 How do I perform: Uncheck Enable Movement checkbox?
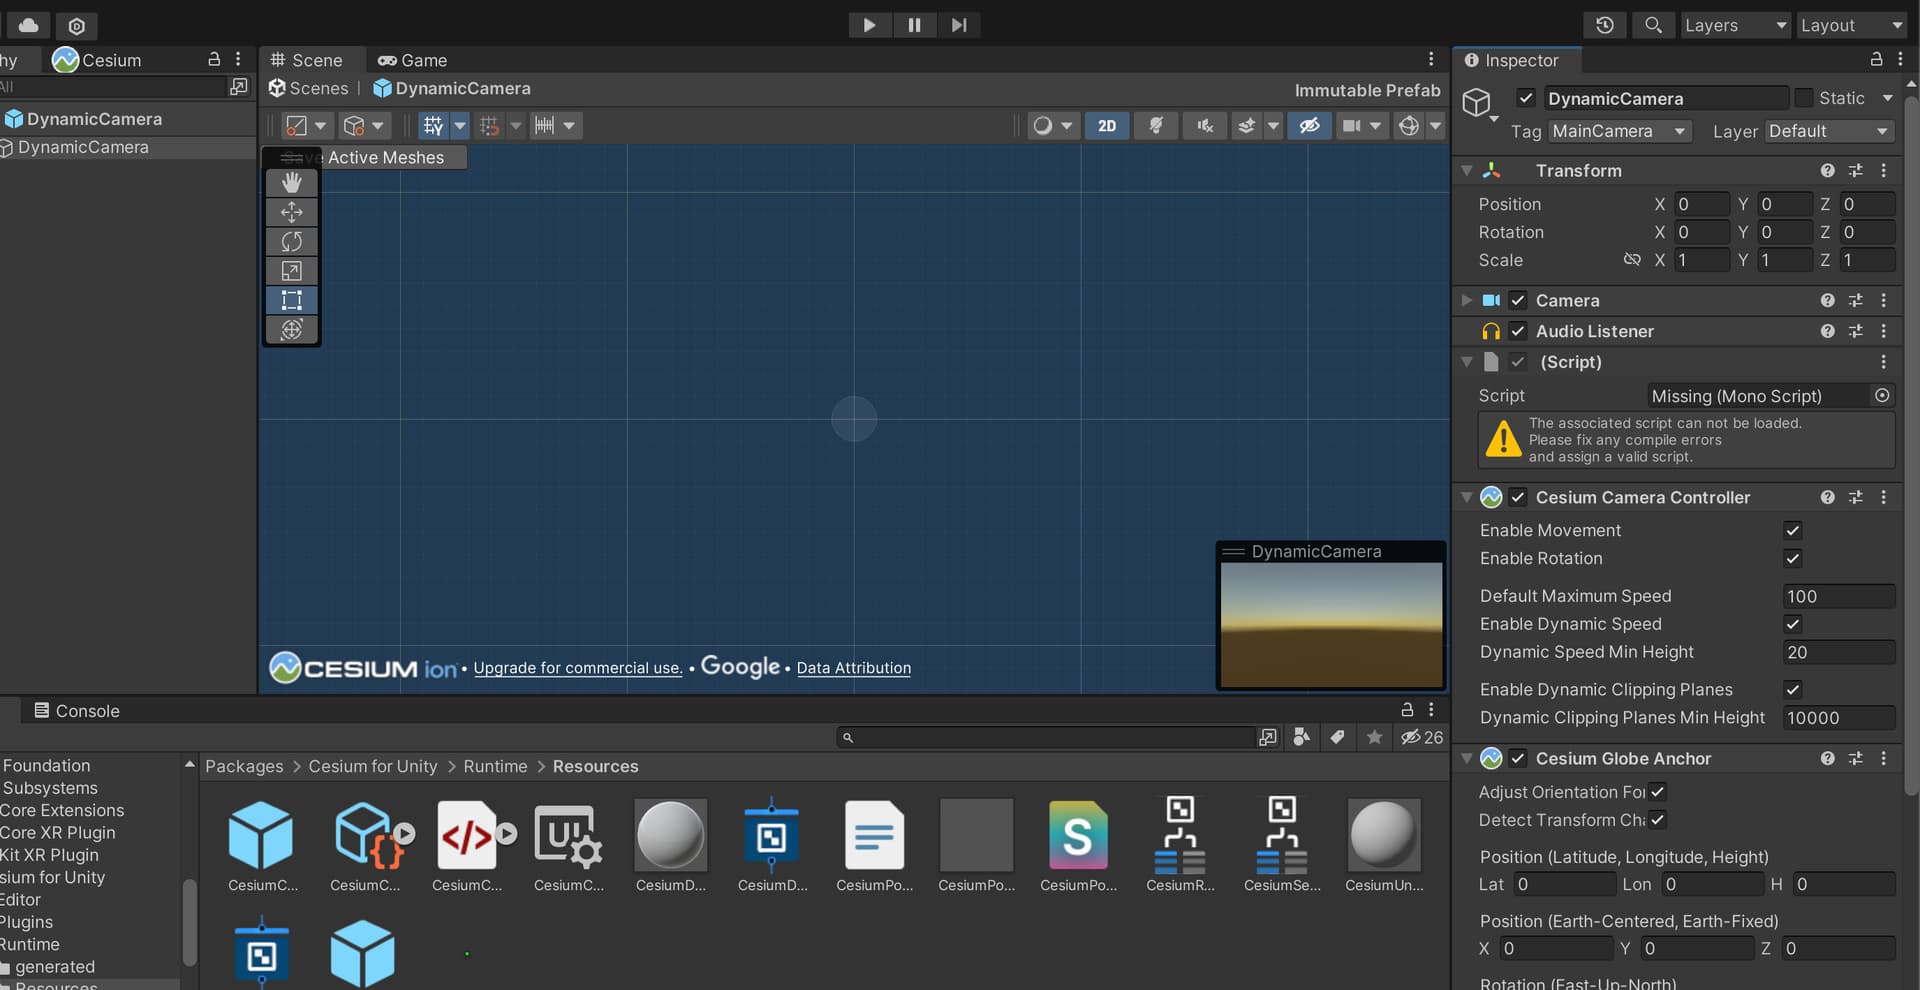(x=1792, y=531)
